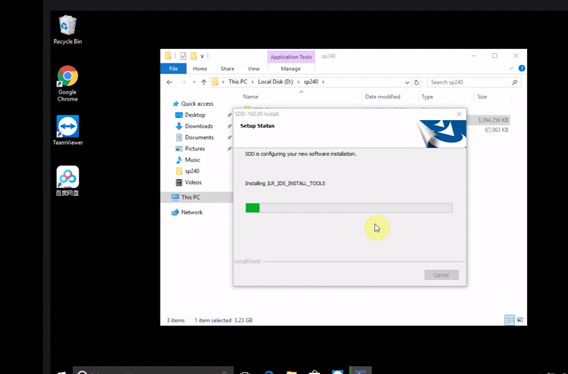Image resolution: width=568 pixels, height=374 pixels.
Task: Open Documents in the navigation pane
Action: (195, 137)
